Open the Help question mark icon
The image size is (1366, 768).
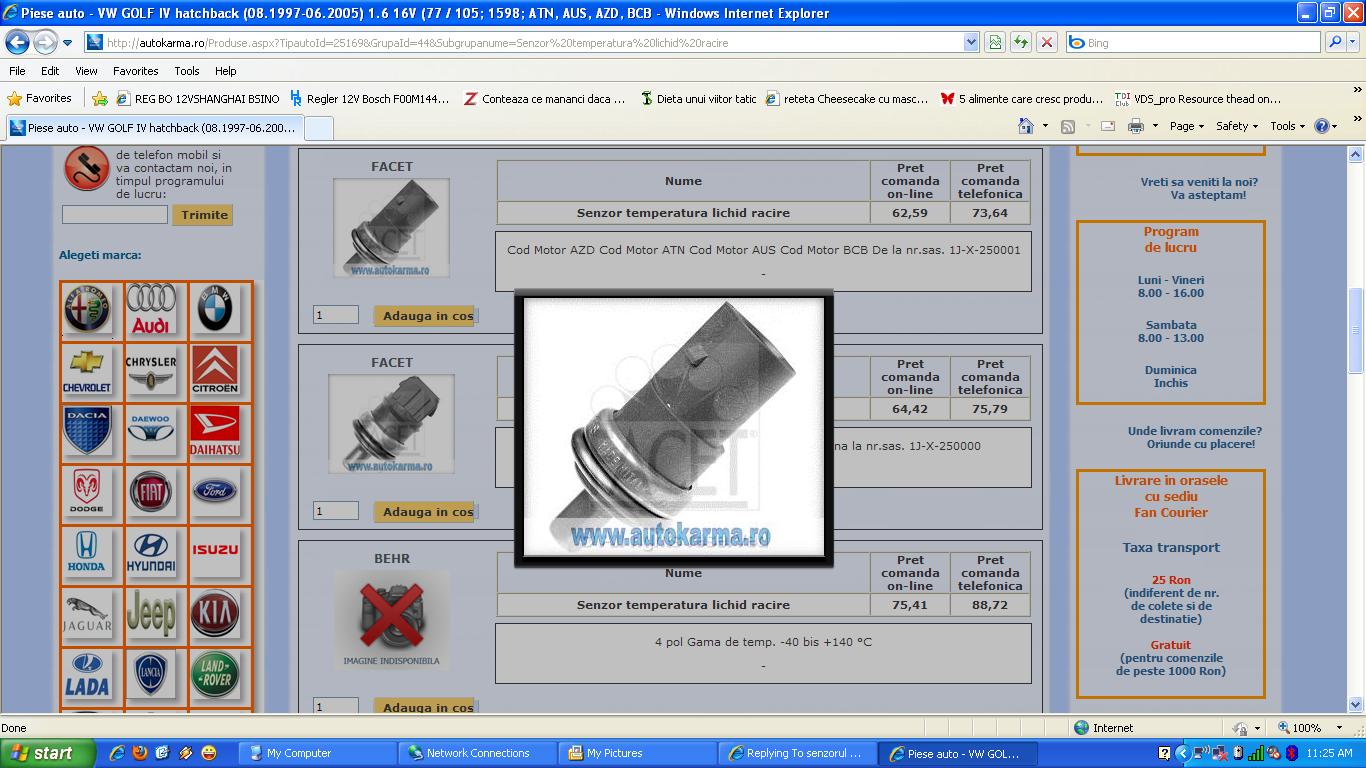pyautogui.click(x=1322, y=126)
